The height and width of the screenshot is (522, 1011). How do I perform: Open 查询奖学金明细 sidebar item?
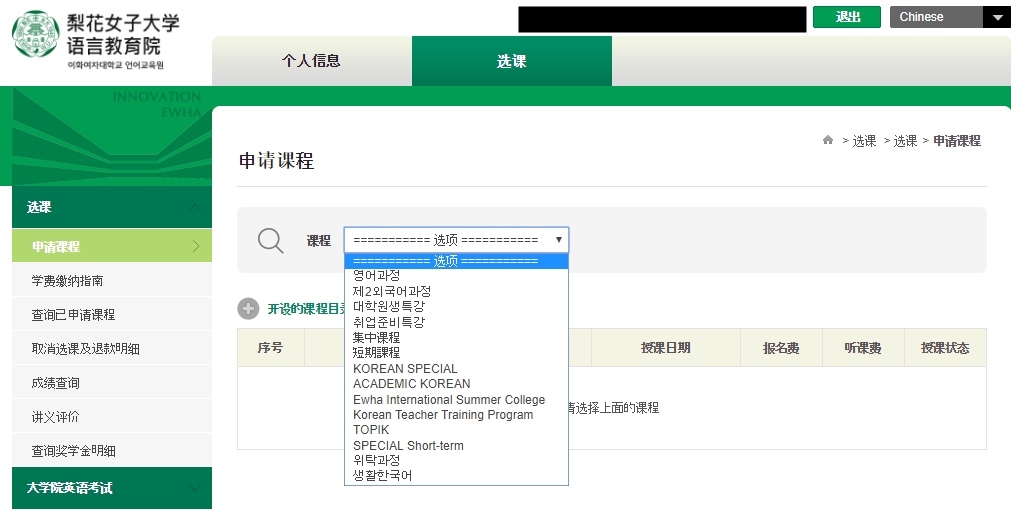[112, 450]
